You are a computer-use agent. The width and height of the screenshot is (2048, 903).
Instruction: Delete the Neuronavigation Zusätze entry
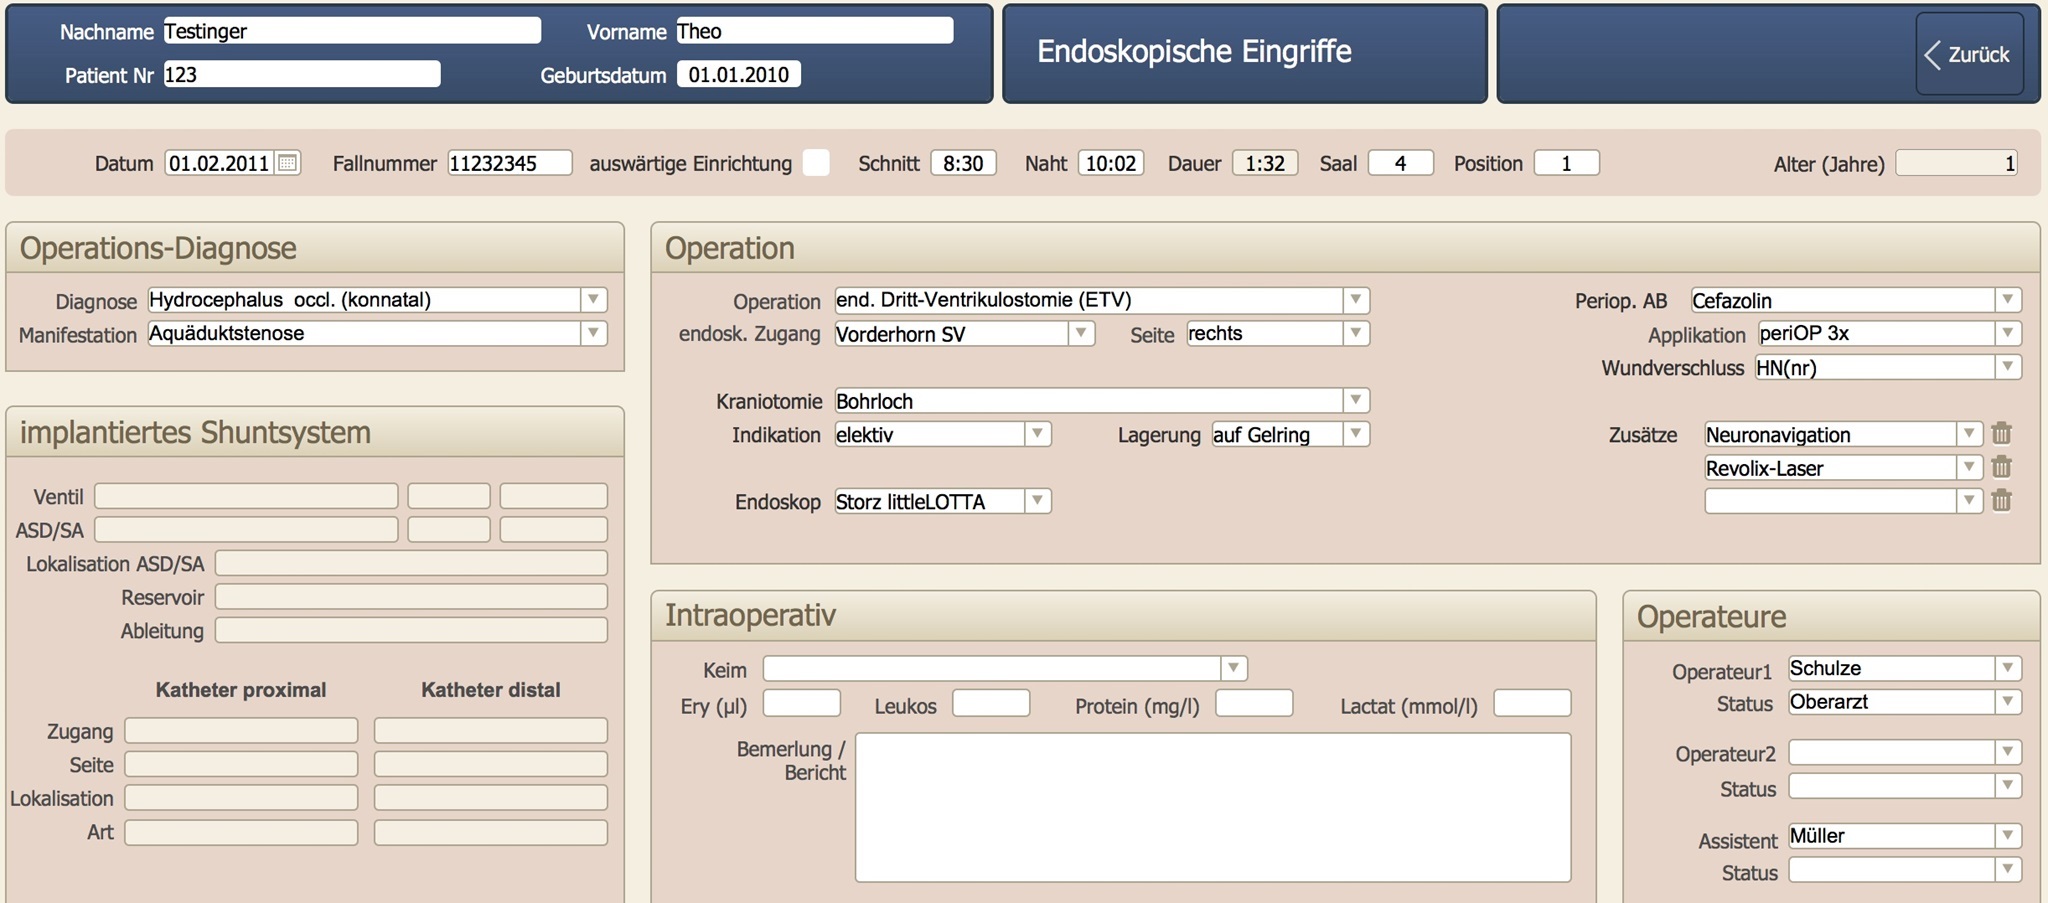(2001, 434)
